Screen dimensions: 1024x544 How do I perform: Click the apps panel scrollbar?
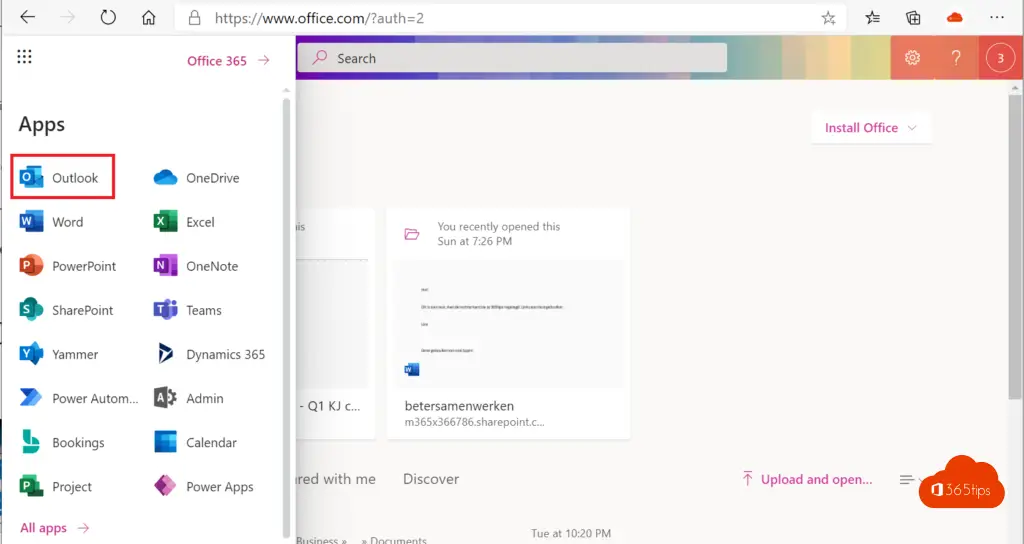coord(286,318)
